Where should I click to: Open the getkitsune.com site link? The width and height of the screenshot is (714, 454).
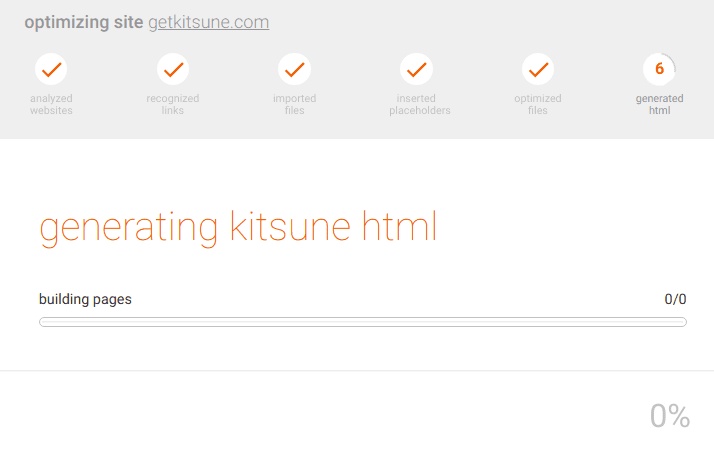pyautogui.click(x=208, y=22)
